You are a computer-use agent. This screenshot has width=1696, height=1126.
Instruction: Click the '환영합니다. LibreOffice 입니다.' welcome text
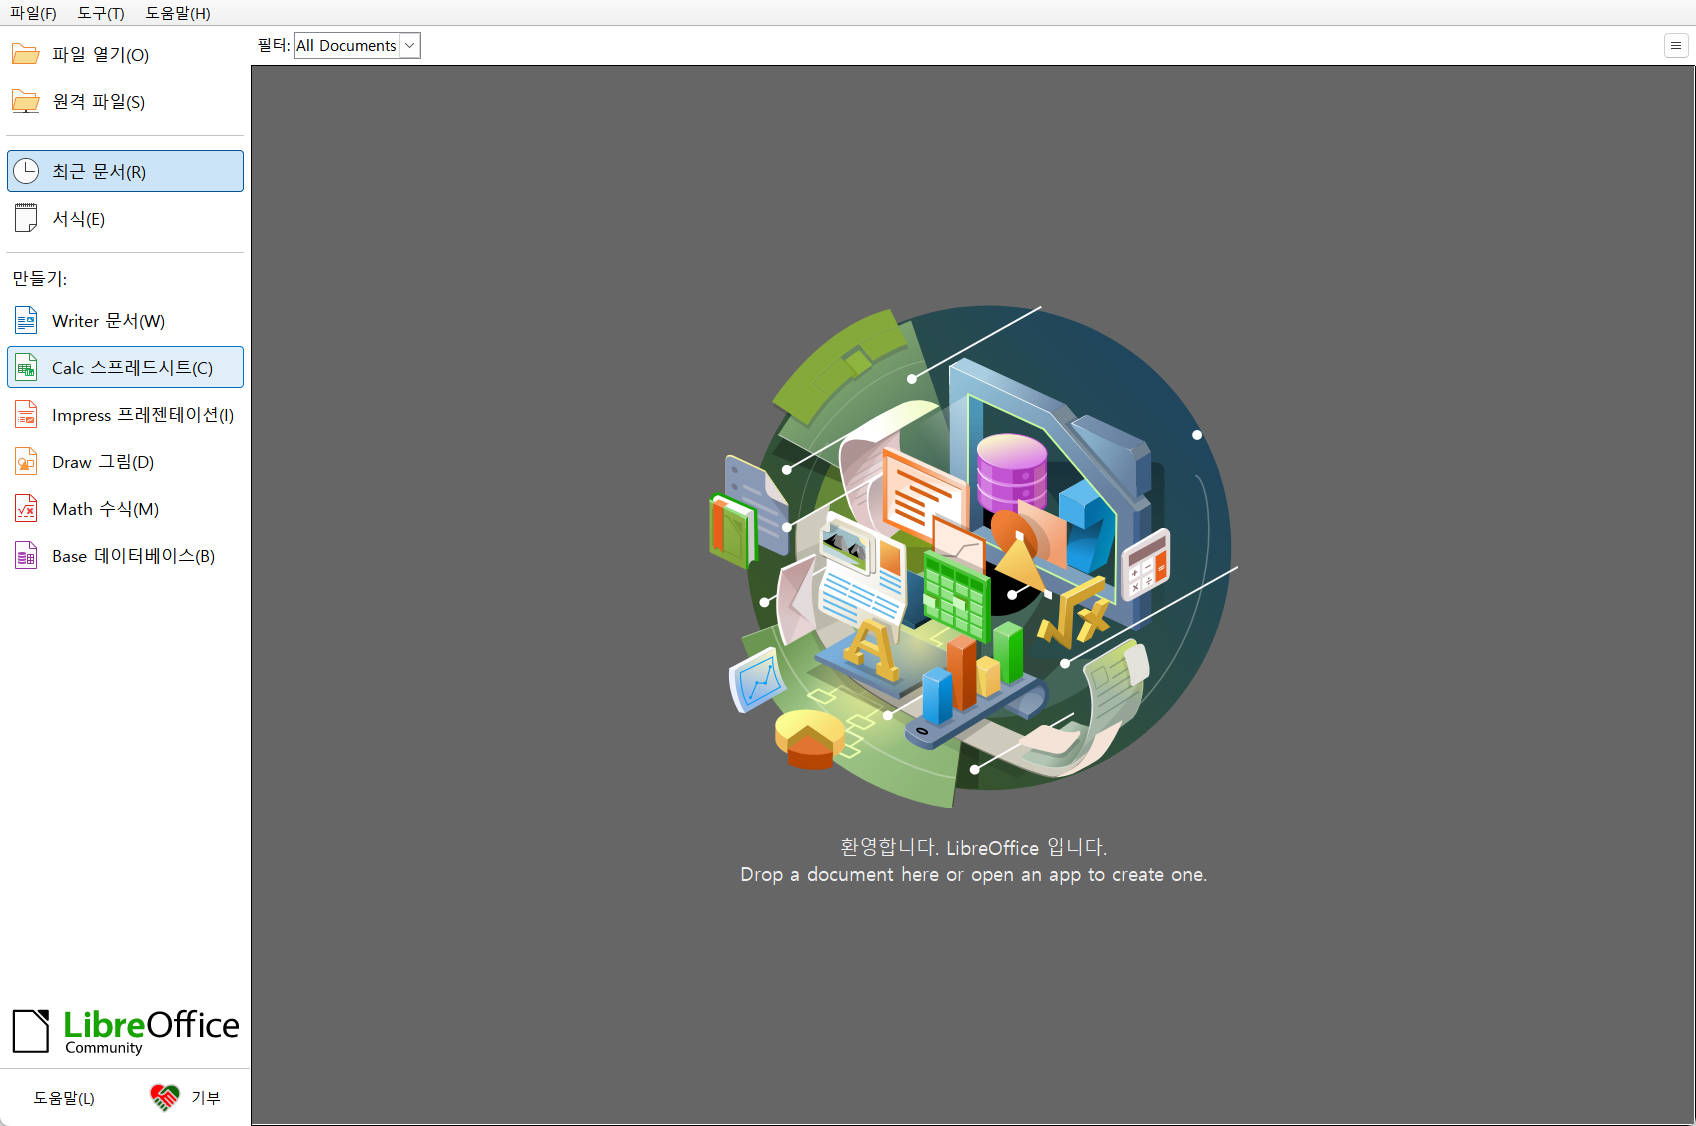click(x=974, y=847)
